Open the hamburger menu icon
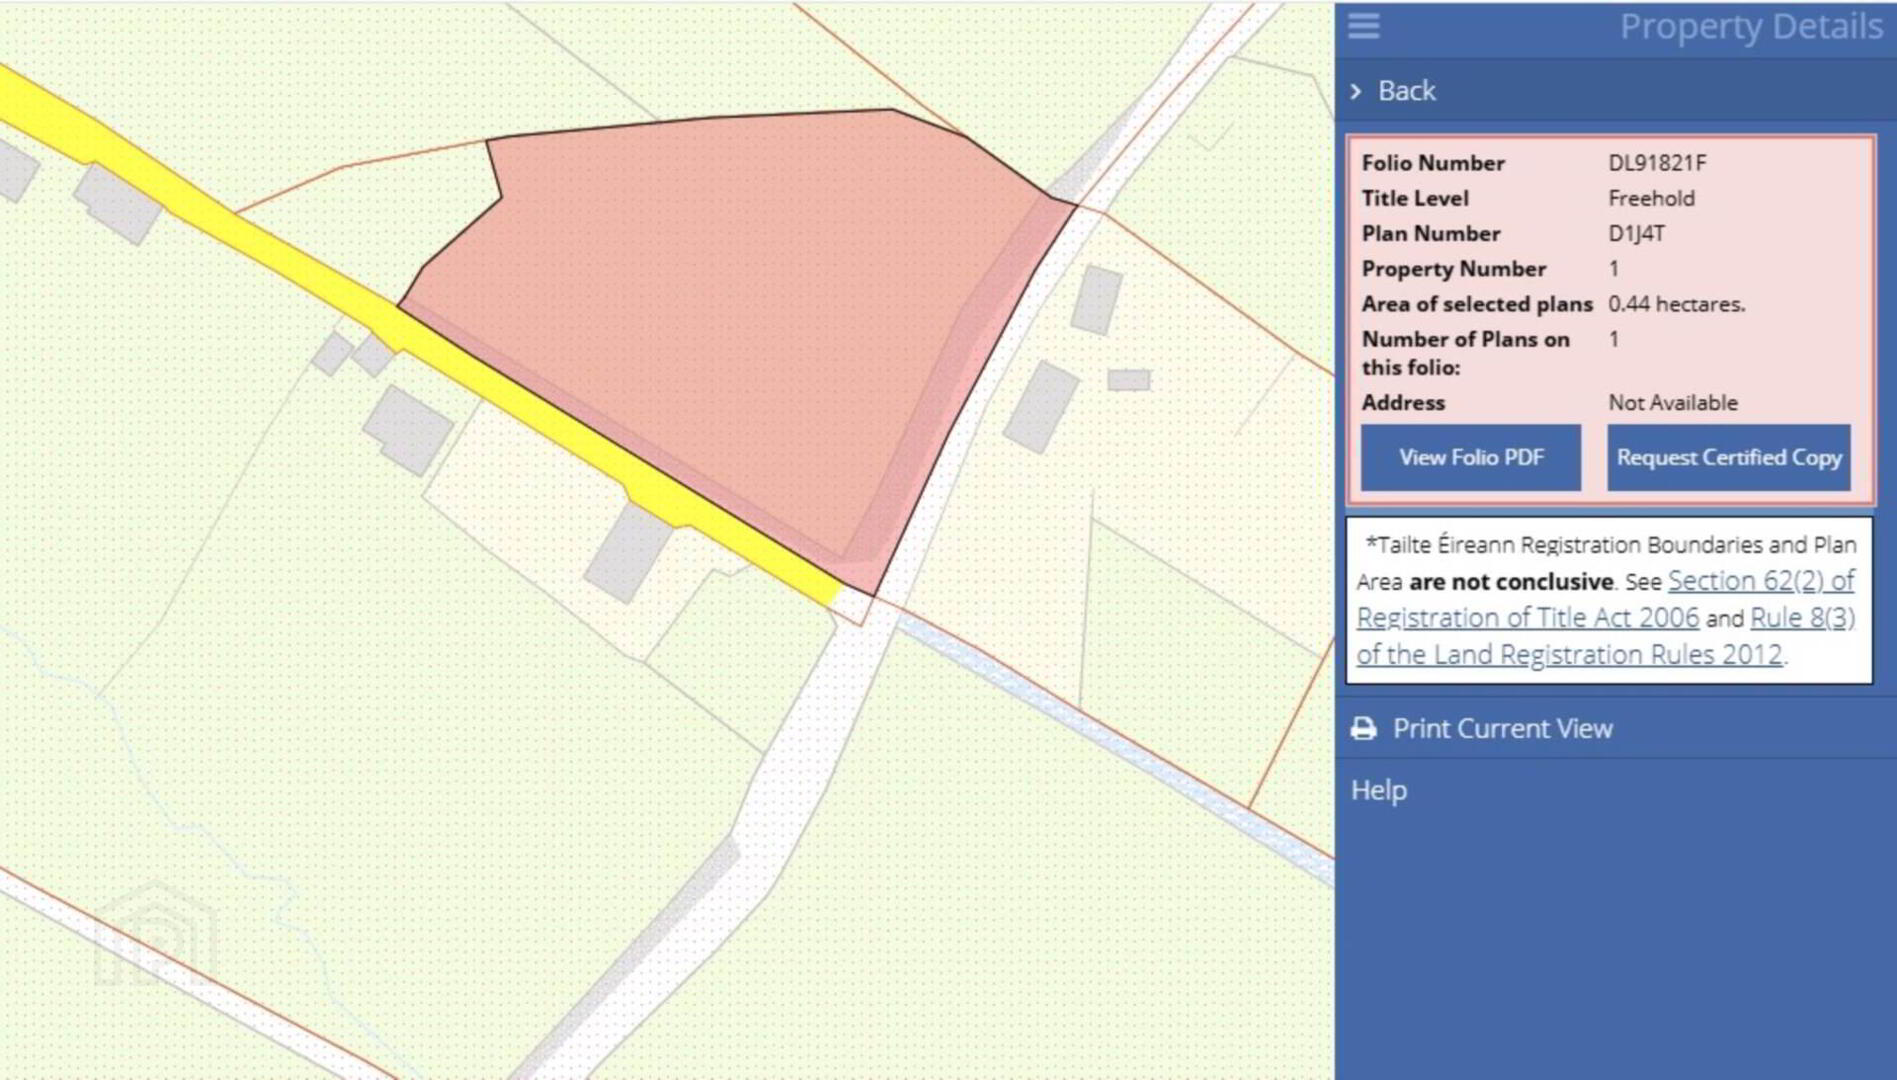 [x=1363, y=26]
